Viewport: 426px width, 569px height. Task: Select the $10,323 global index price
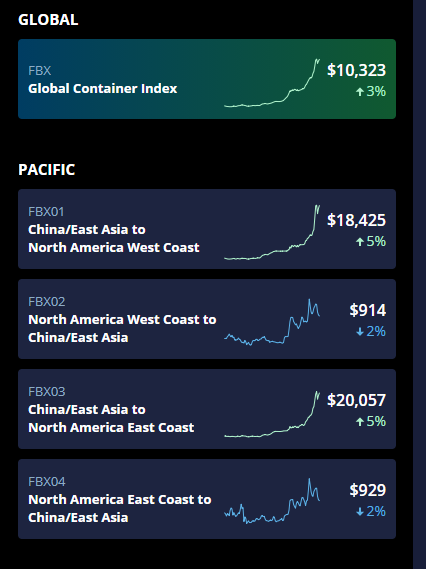[356, 70]
